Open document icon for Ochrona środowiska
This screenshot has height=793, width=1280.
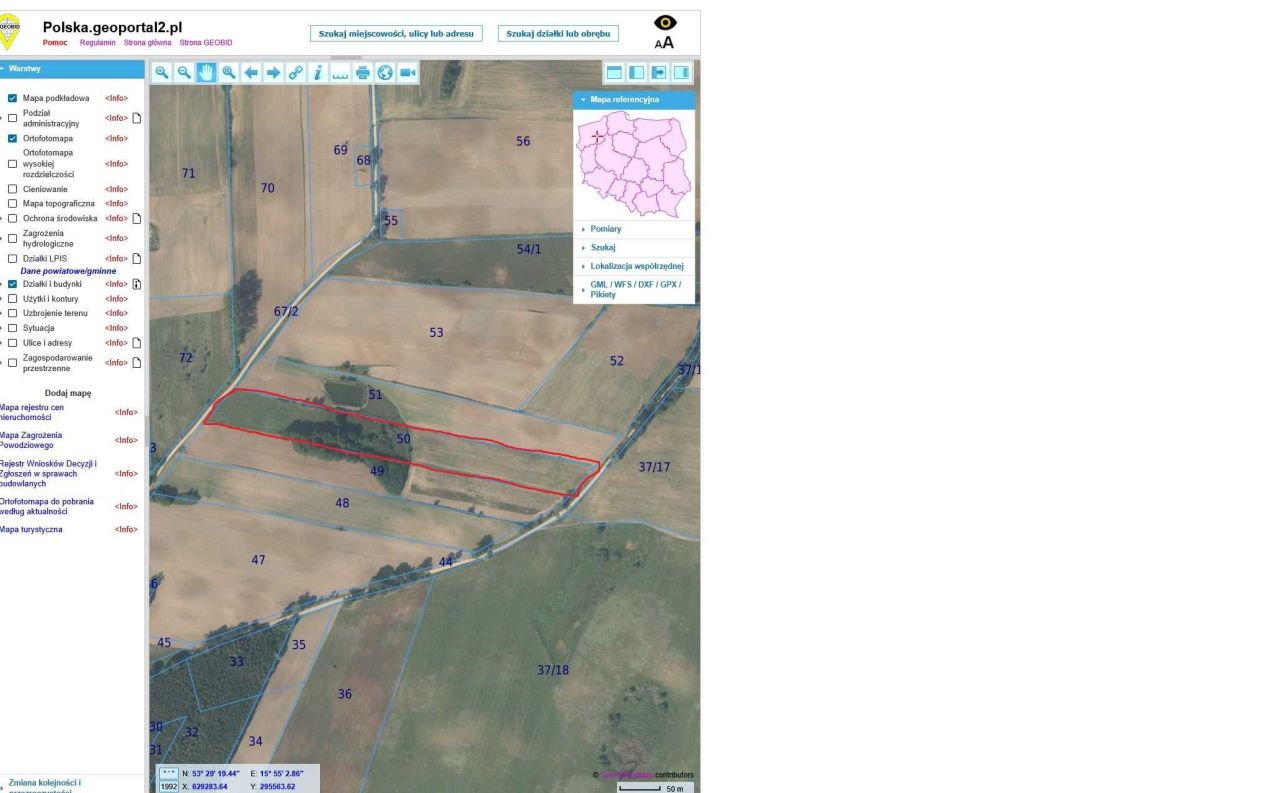coord(137,218)
